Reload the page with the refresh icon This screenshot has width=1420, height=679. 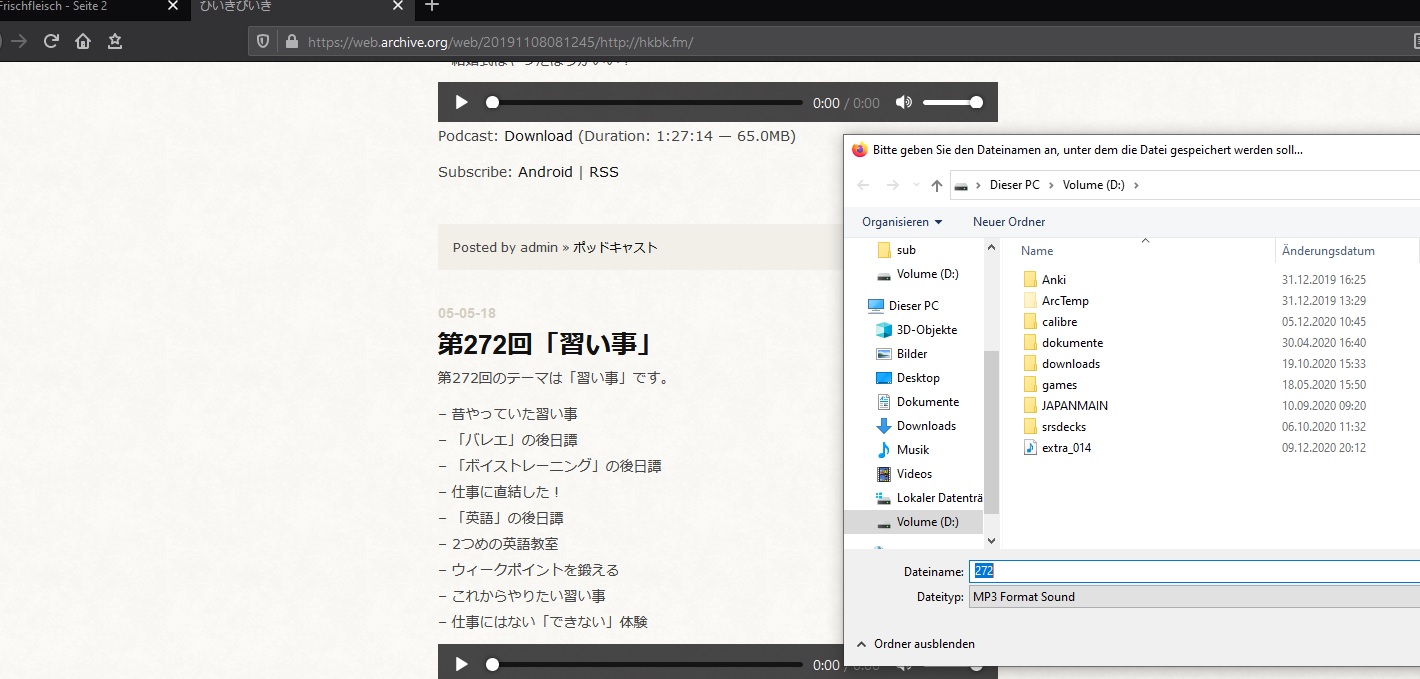[x=51, y=41]
